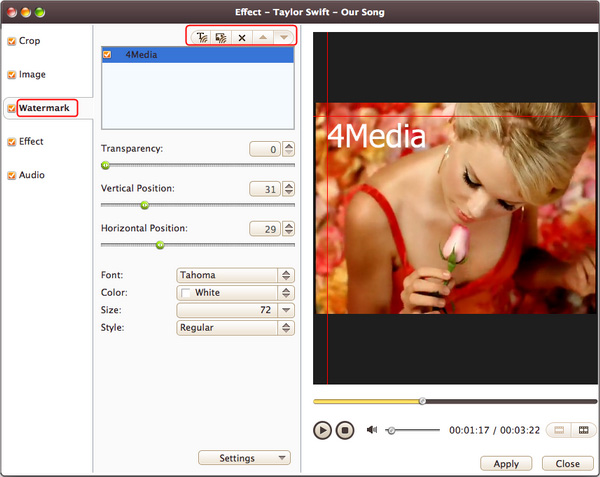Switch to the Image tab

coord(32,74)
